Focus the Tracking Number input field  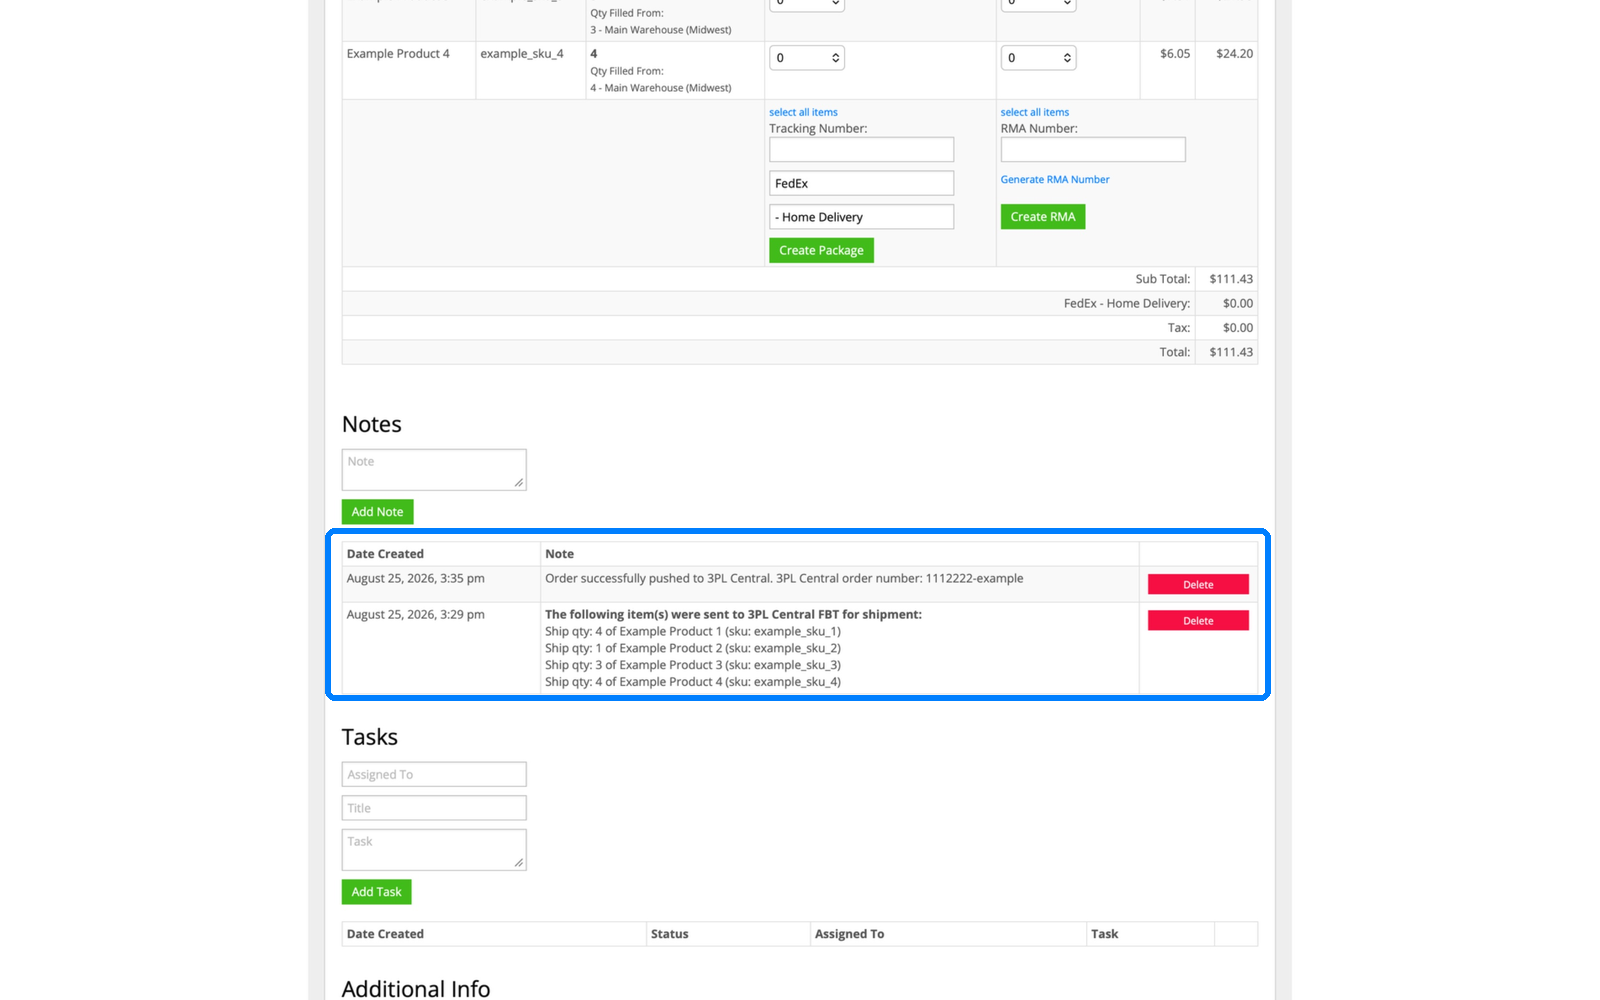pyautogui.click(x=861, y=150)
